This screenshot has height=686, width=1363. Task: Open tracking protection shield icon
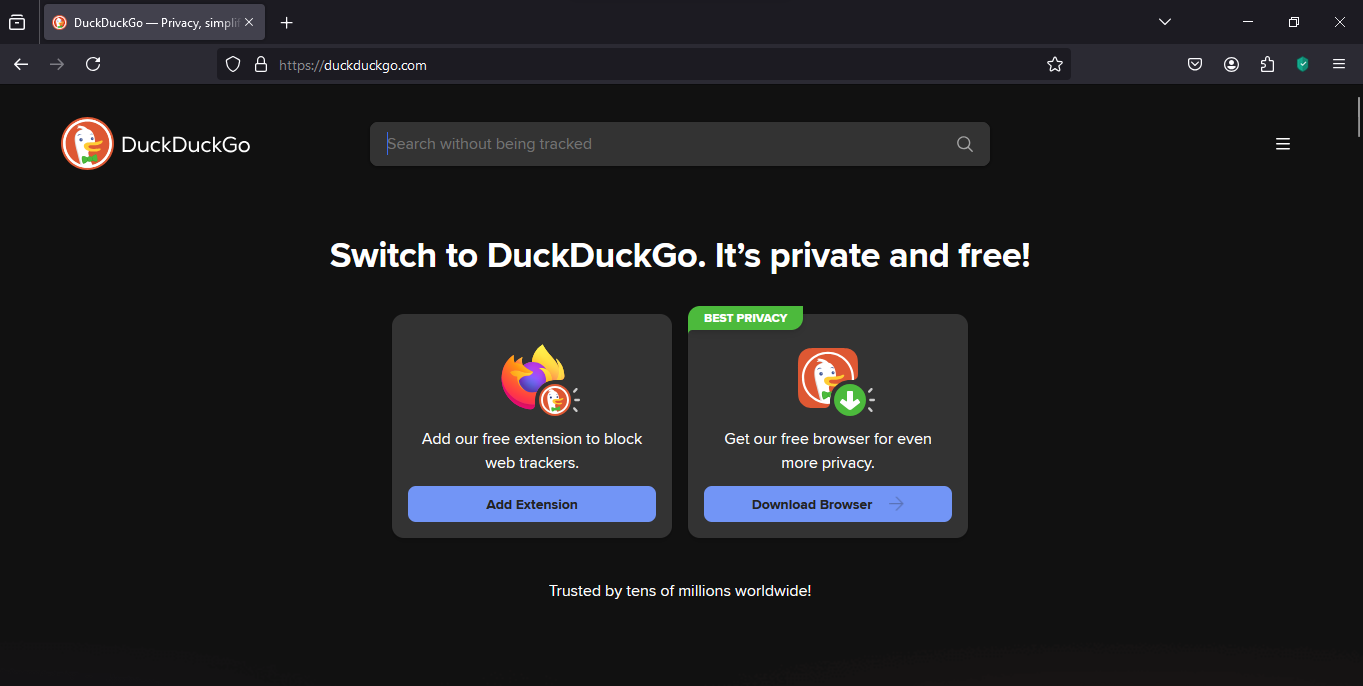click(x=233, y=64)
